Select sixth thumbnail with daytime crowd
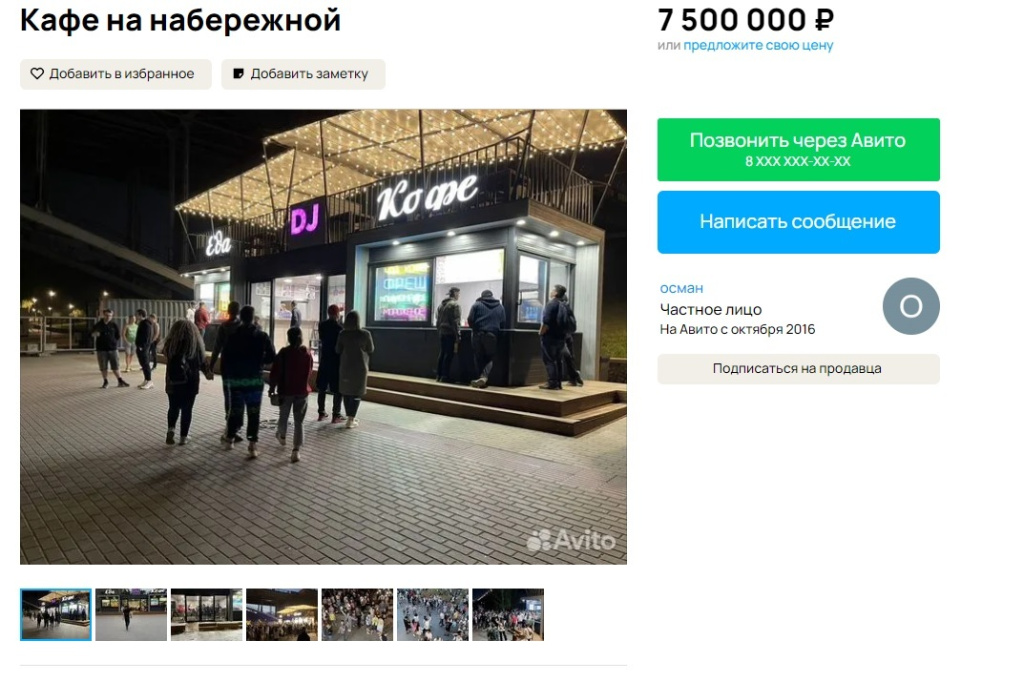1024x682 pixels. point(433,615)
